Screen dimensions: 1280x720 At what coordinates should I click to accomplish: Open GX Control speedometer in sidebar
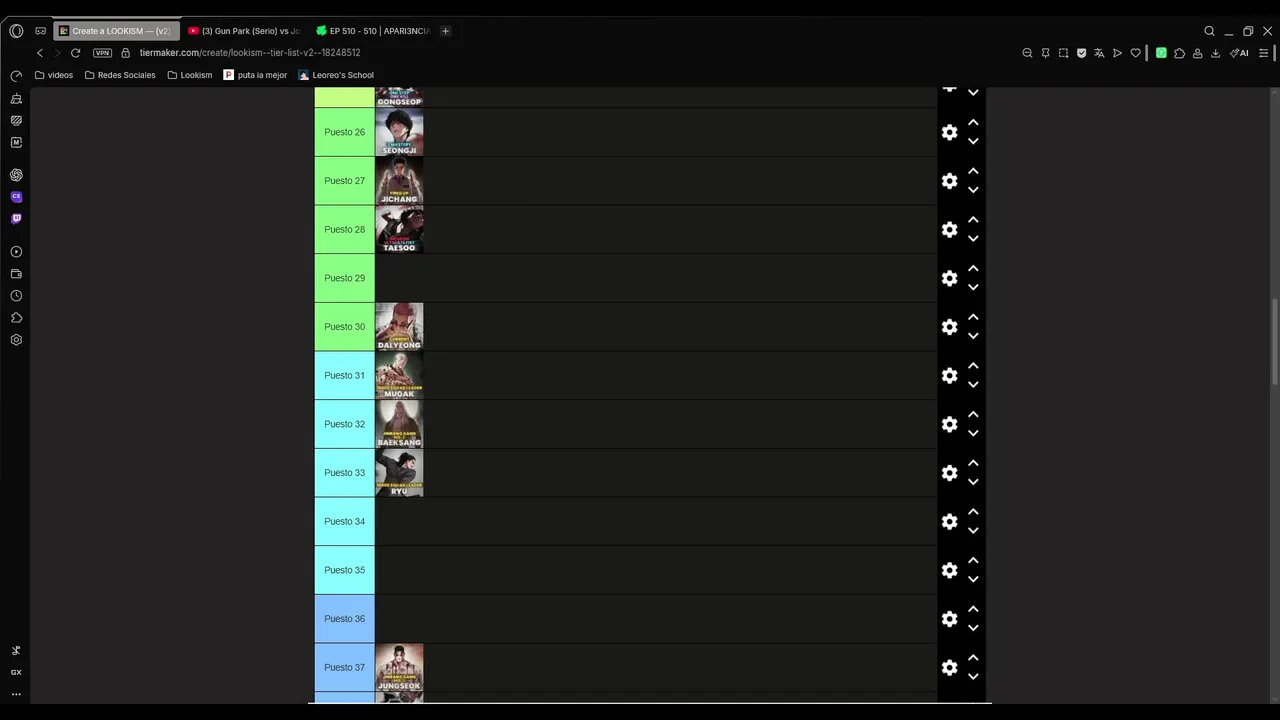click(16, 76)
